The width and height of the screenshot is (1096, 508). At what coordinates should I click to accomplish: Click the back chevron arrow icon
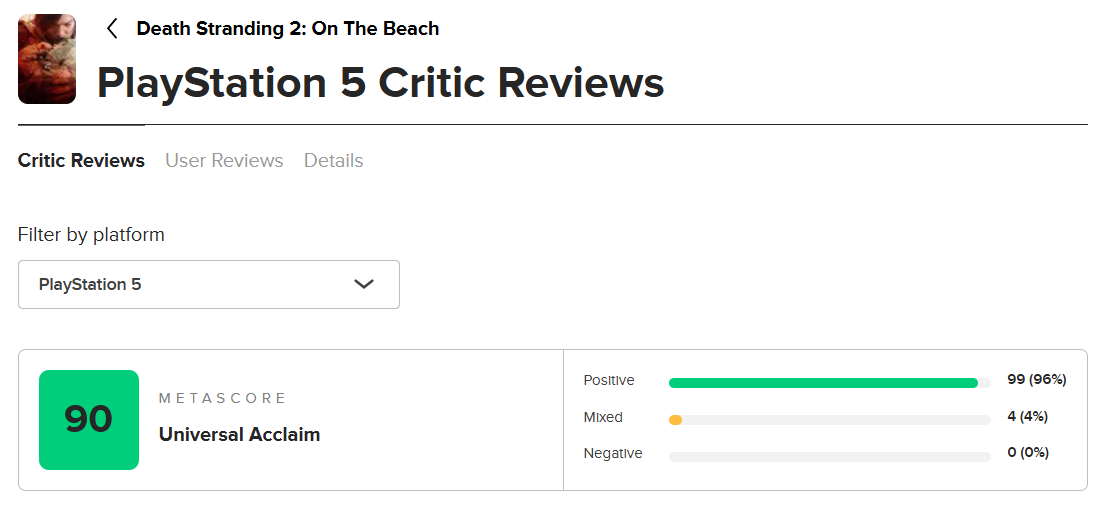(112, 29)
